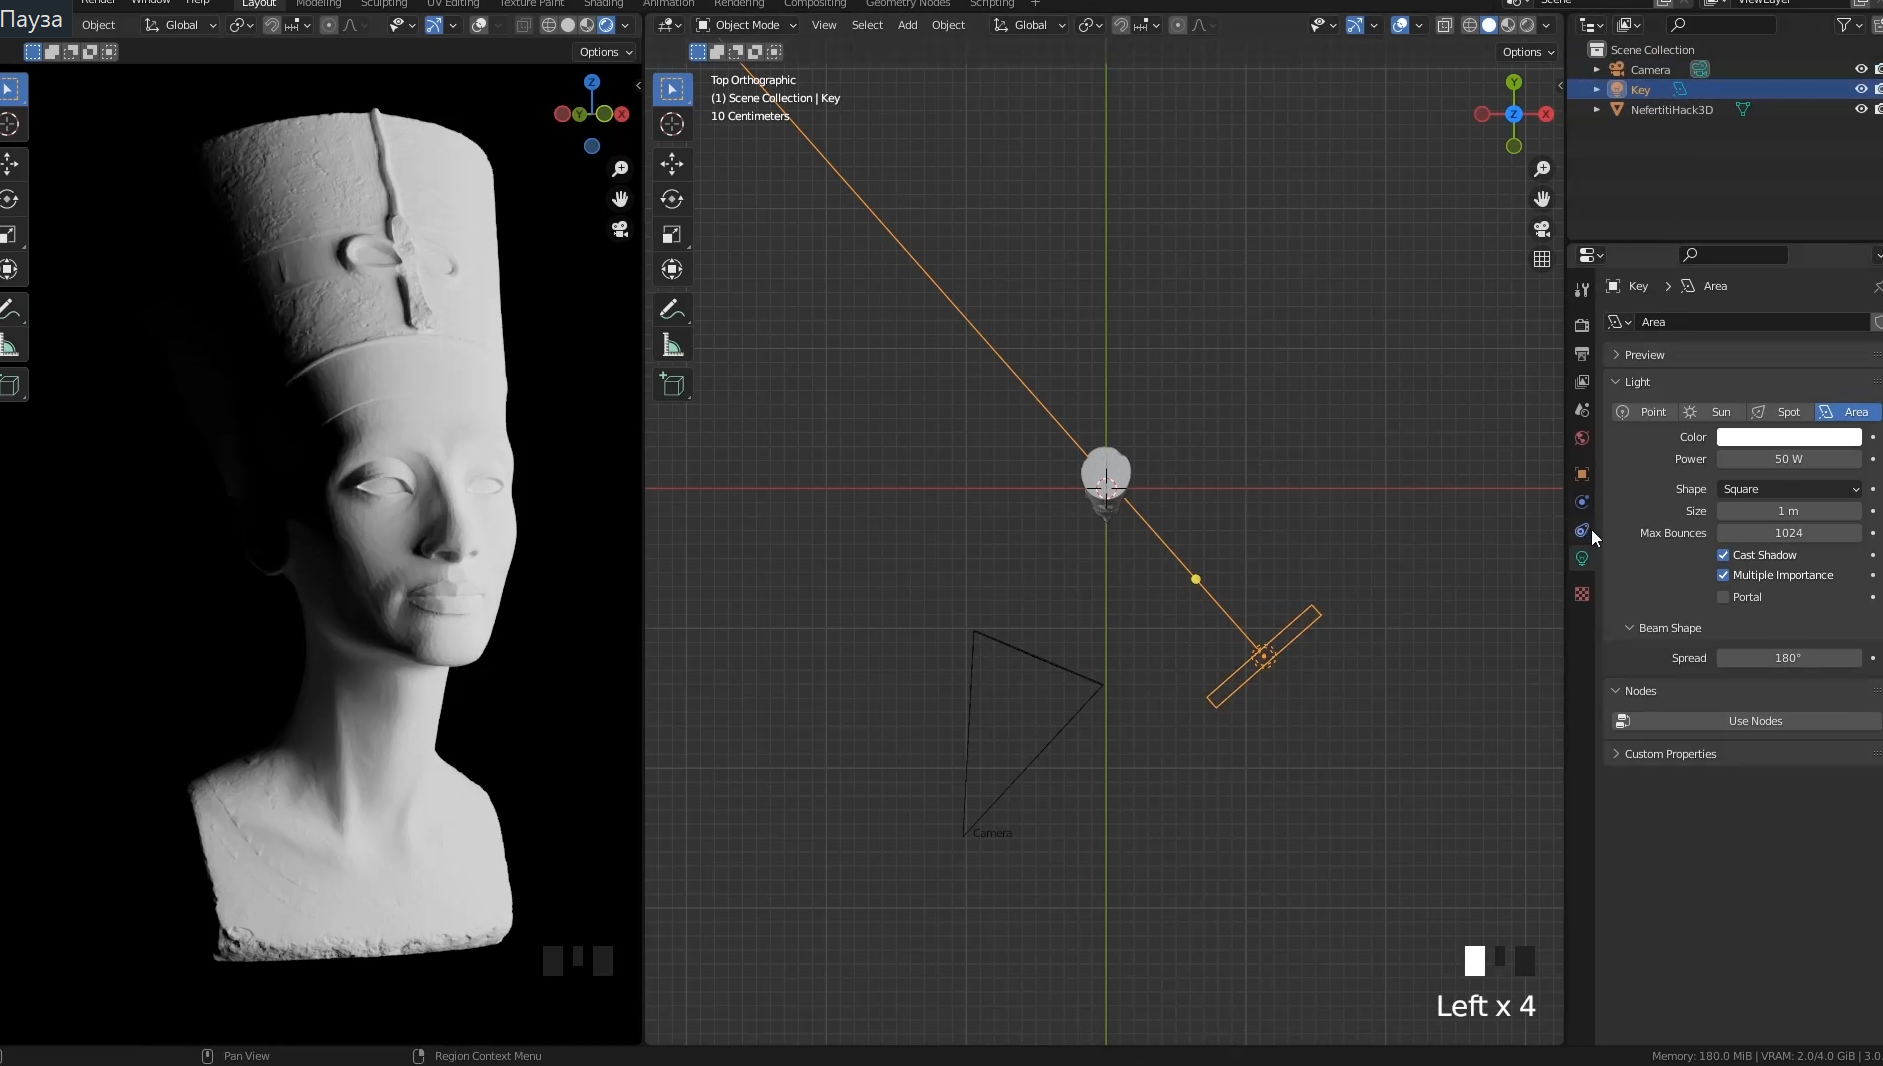Choose the Measure tool in right viewport
Viewport: 1883px width, 1066px height.
(x=672, y=346)
